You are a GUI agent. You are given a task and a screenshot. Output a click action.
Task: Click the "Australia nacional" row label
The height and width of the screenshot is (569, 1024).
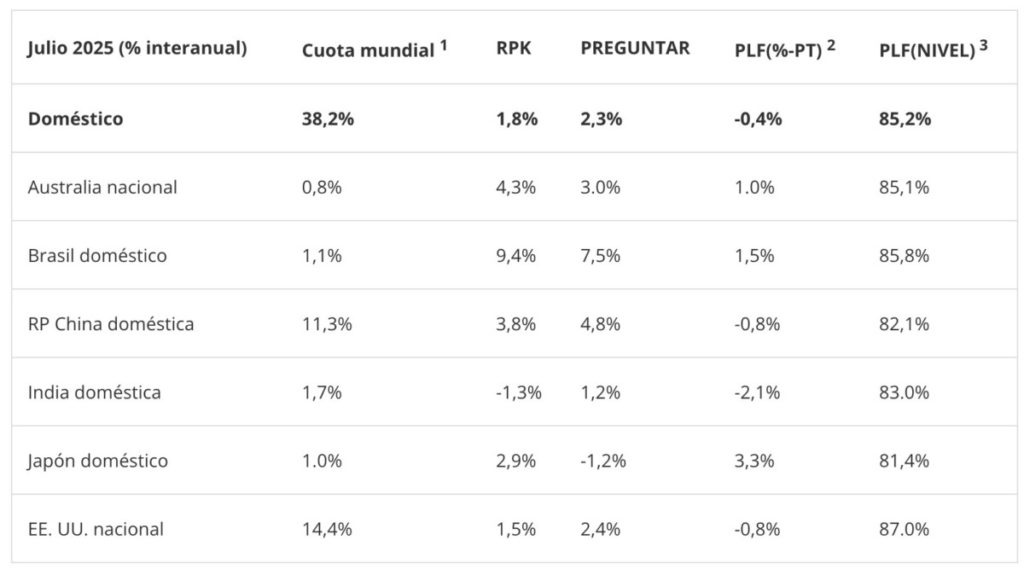pyautogui.click(x=103, y=187)
